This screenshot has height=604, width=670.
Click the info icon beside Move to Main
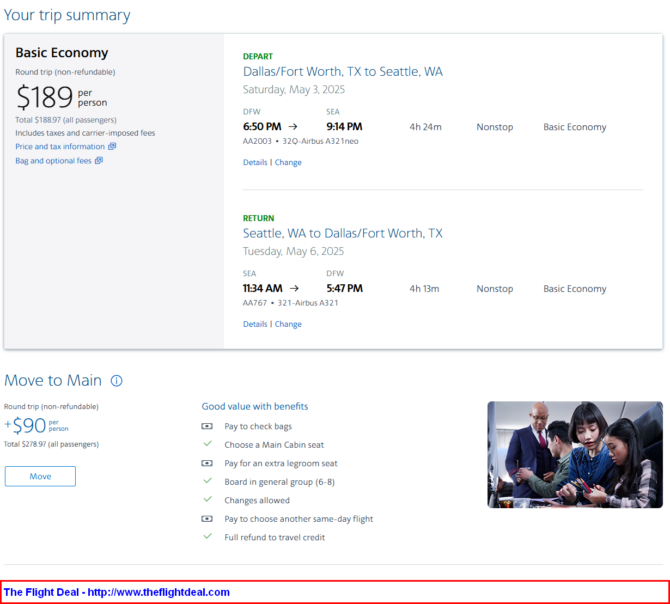click(117, 381)
